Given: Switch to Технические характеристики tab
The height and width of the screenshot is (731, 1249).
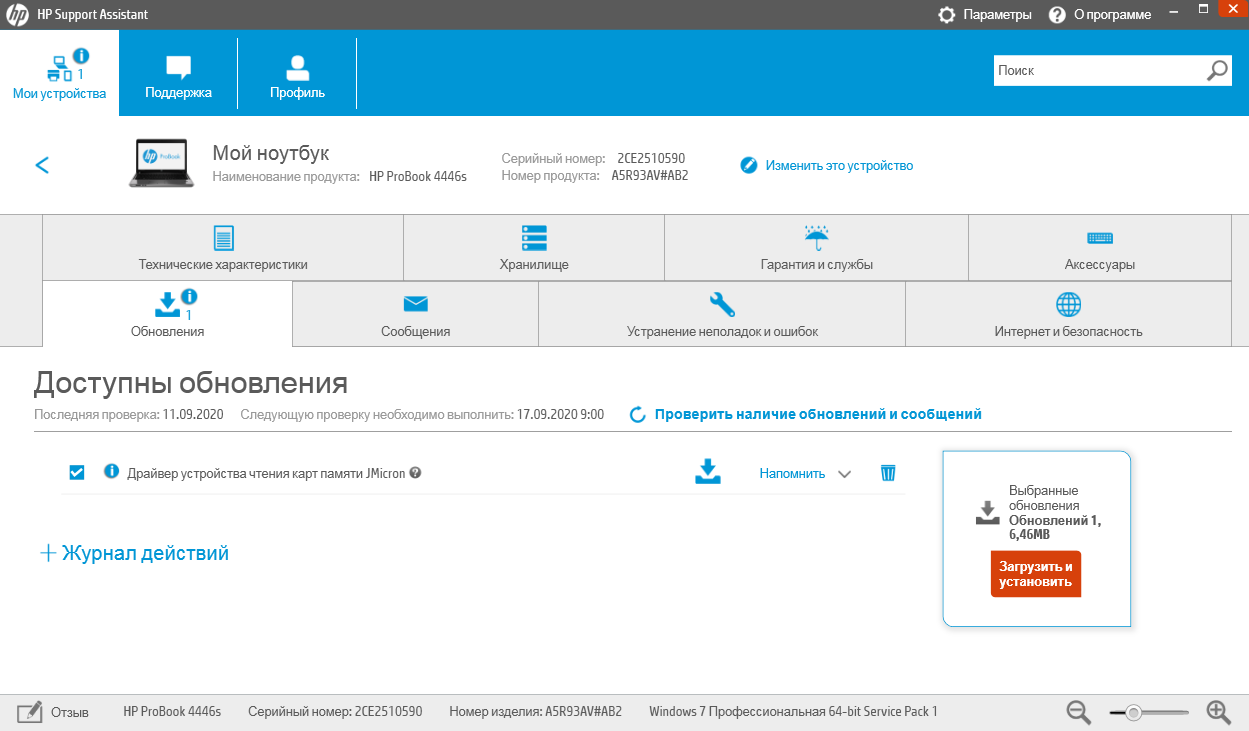Looking at the screenshot, I should pyautogui.click(x=223, y=248).
